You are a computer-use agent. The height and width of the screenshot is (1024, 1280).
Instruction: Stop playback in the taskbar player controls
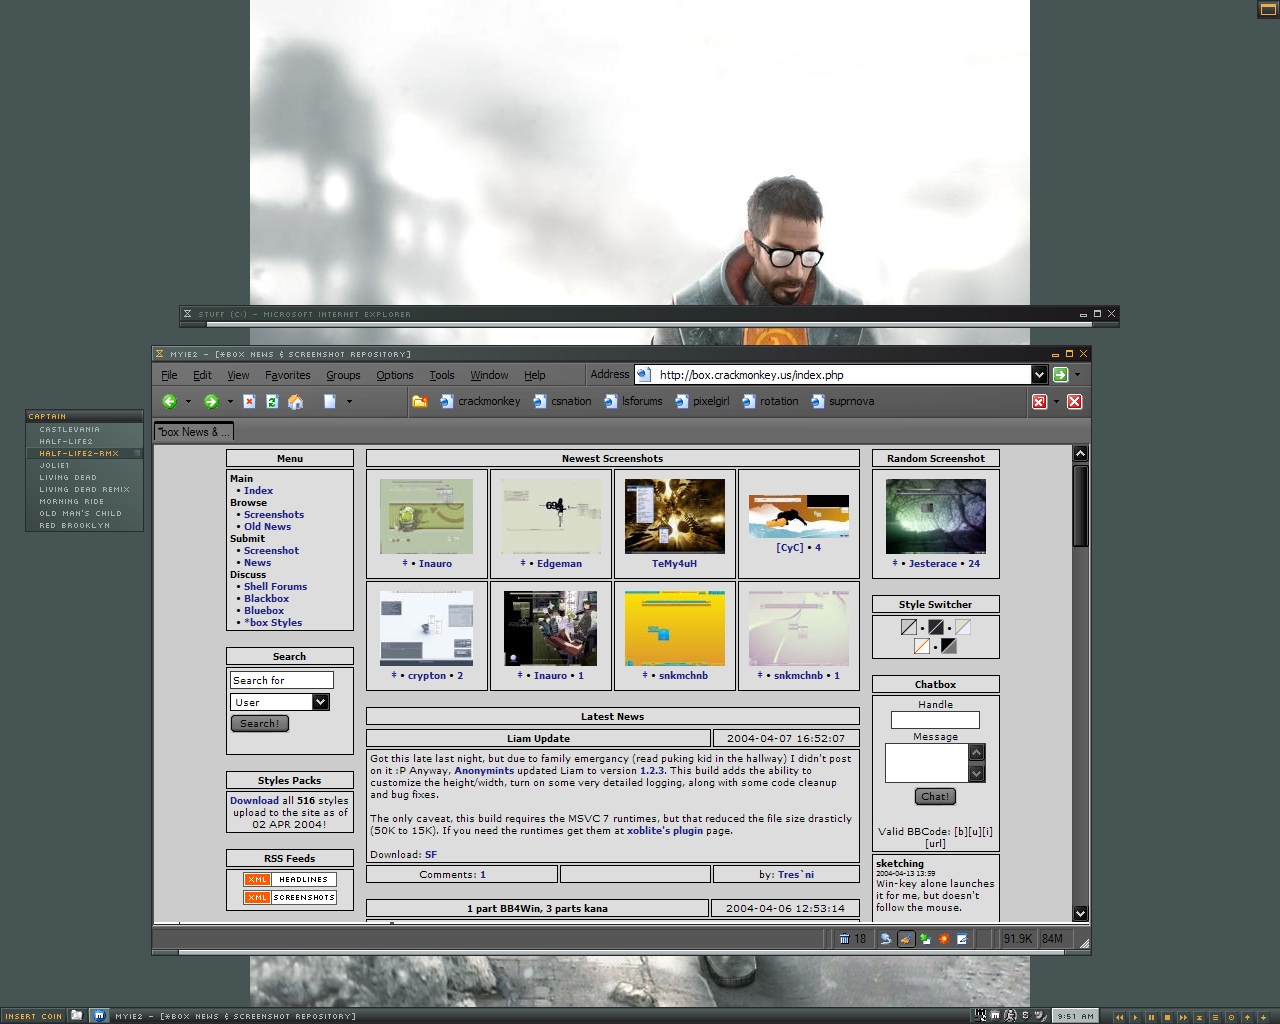pyautogui.click(x=1167, y=1017)
